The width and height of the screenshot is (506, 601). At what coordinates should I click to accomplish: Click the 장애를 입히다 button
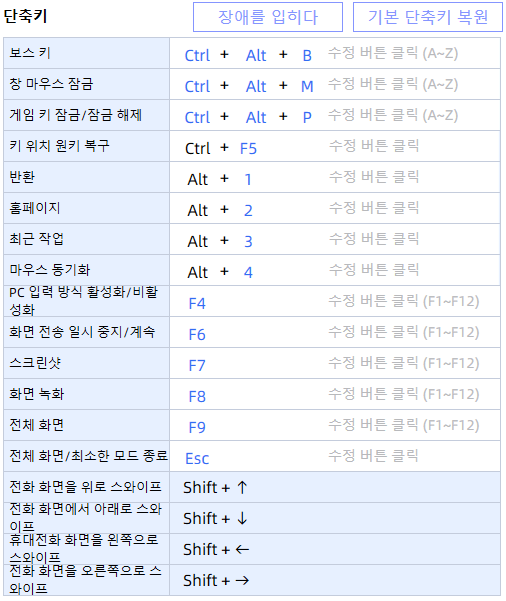(268, 17)
